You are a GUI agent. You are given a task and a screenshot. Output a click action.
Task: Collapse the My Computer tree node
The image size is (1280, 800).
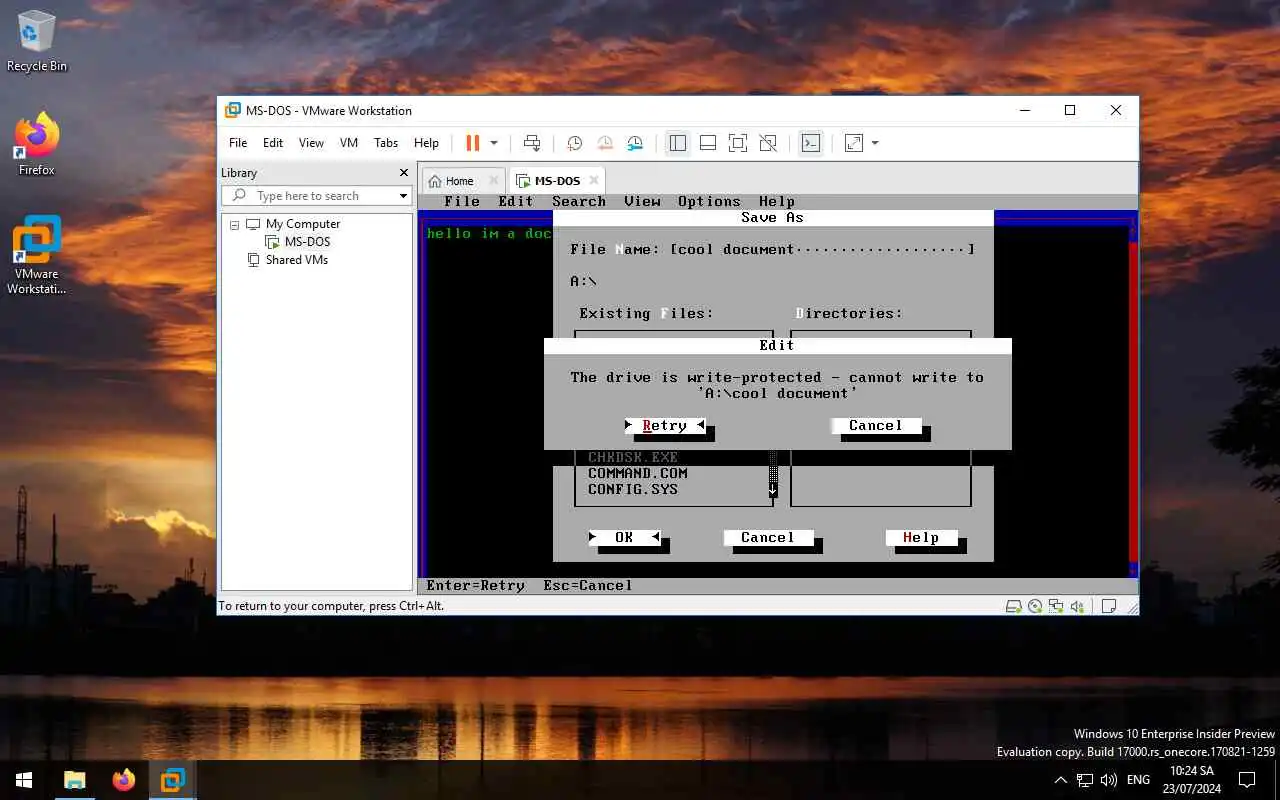(234, 224)
